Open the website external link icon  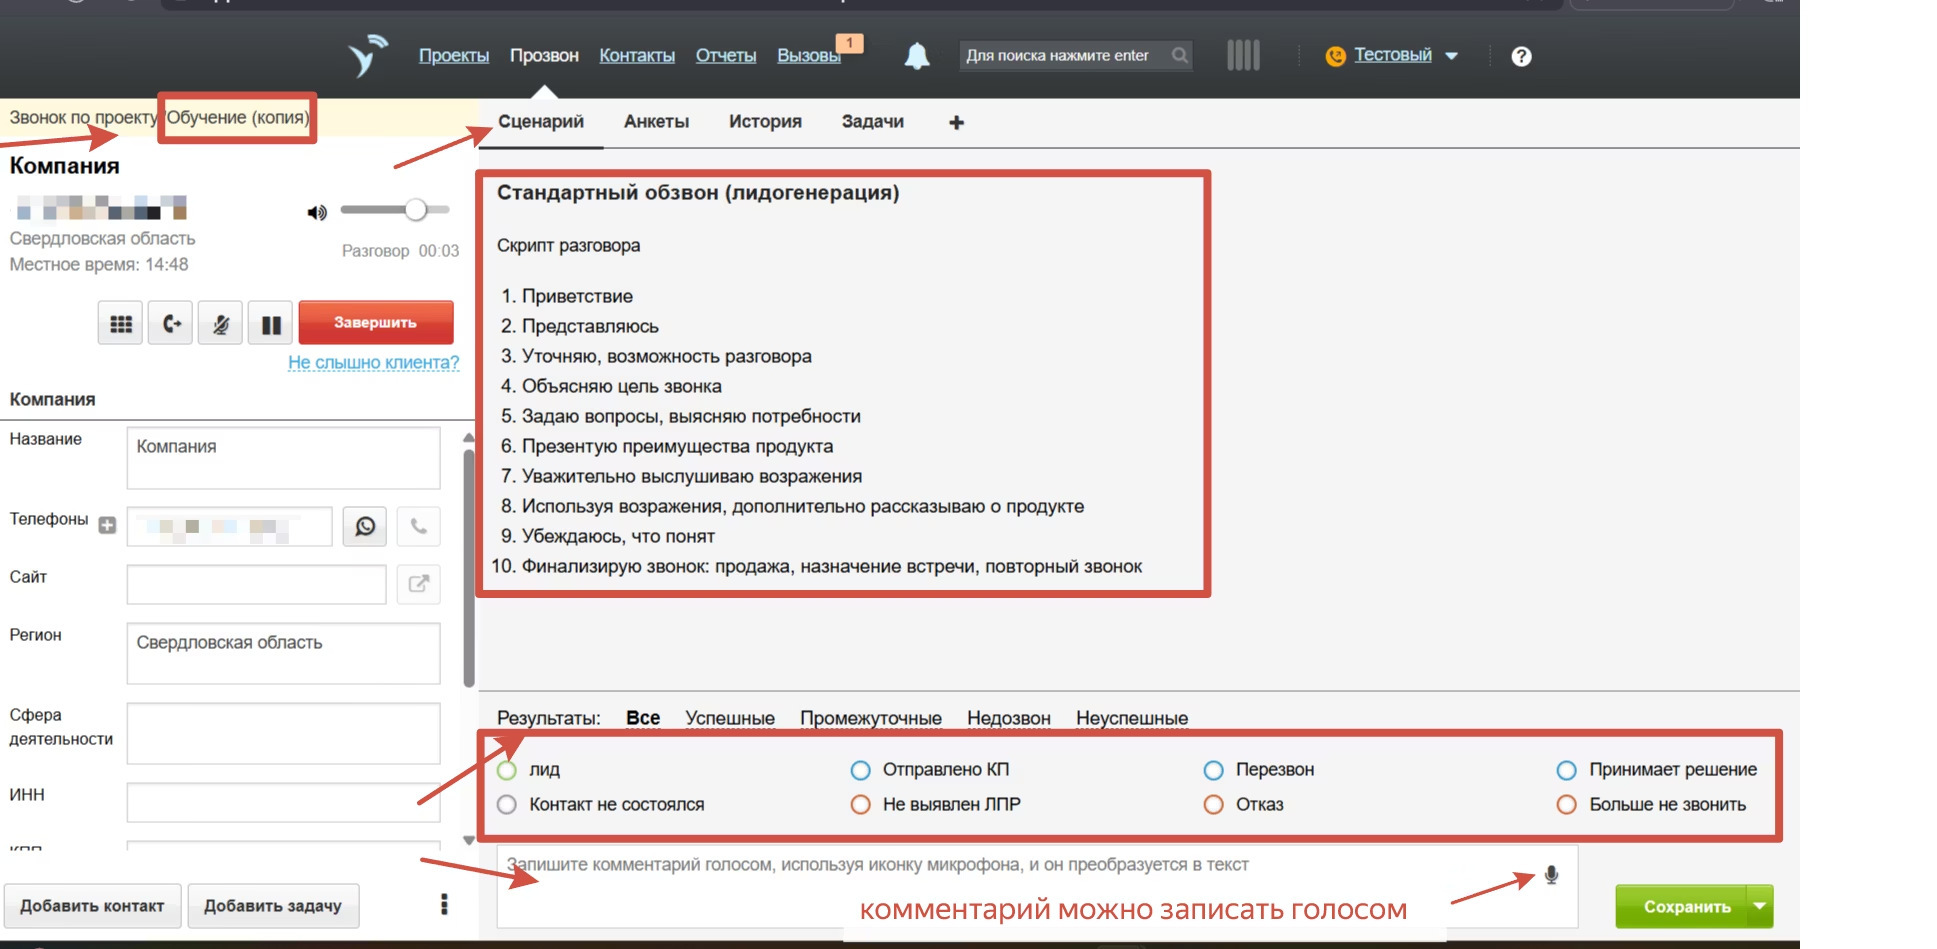[419, 584]
